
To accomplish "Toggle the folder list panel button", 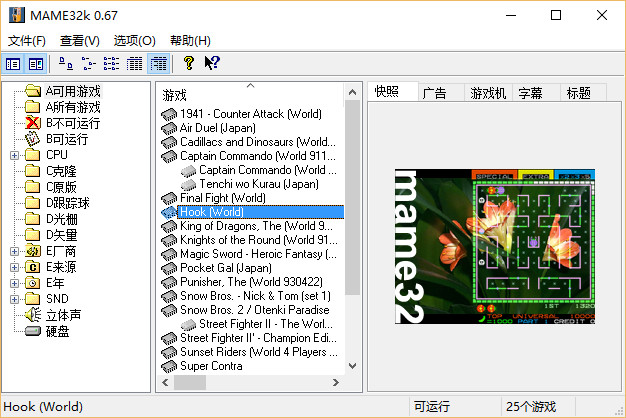I will click(13, 64).
